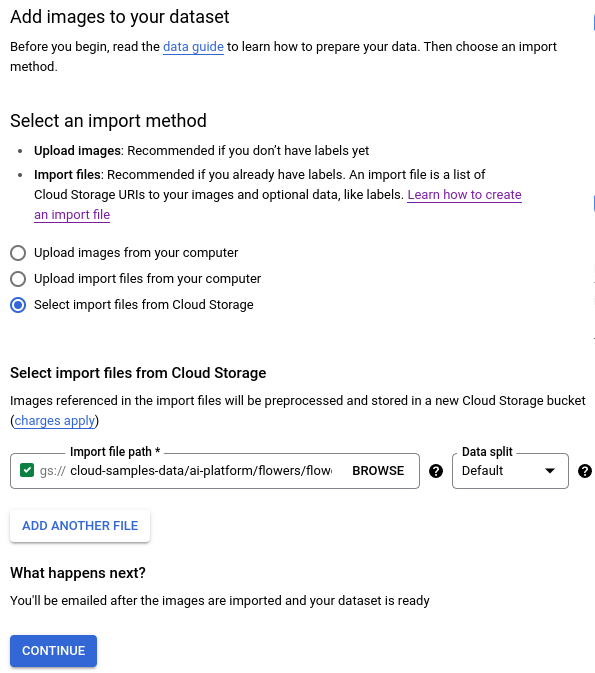
Task: Open the charges apply link
Action: [55, 421]
